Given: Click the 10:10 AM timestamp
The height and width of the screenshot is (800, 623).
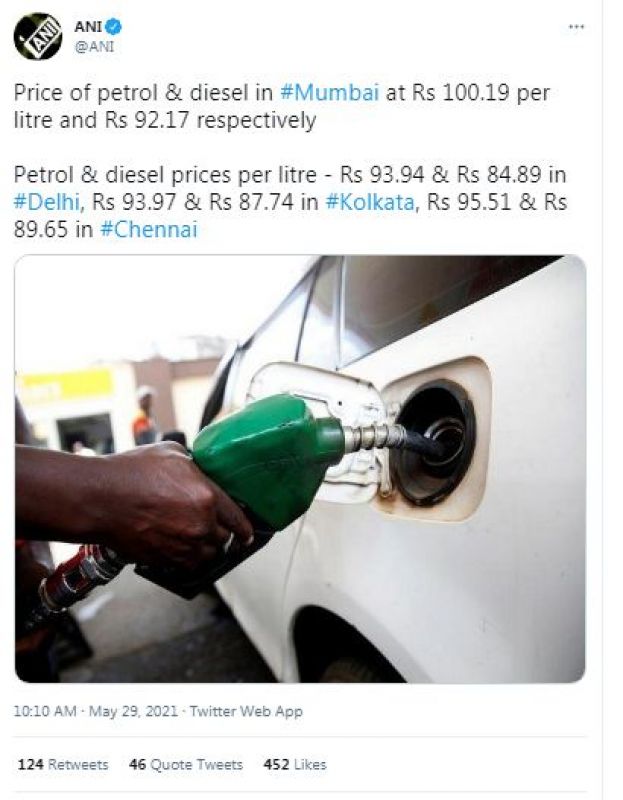Looking at the screenshot, I should pos(45,711).
